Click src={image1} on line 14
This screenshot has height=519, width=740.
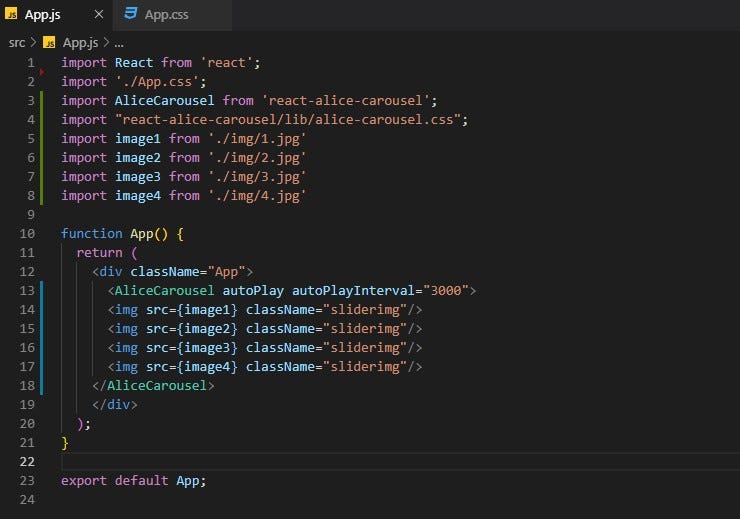coord(192,310)
